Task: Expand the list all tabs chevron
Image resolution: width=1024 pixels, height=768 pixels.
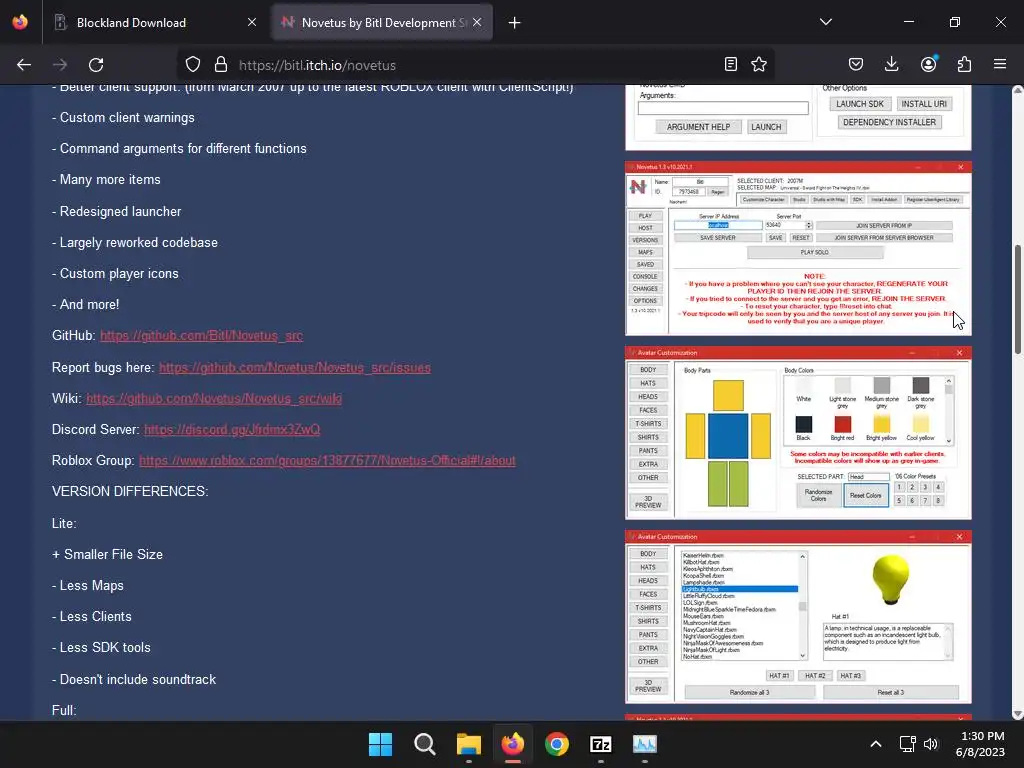Action: click(826, 22)
